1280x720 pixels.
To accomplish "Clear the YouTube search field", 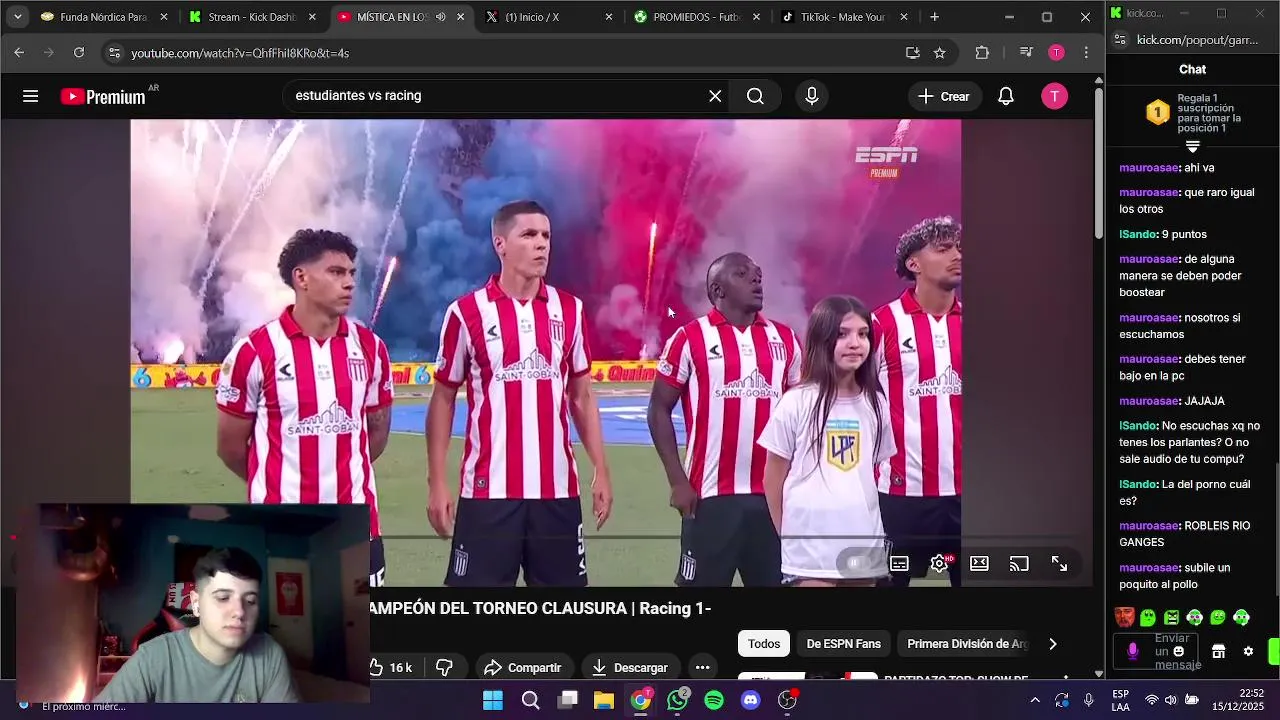I will point(715,96).
